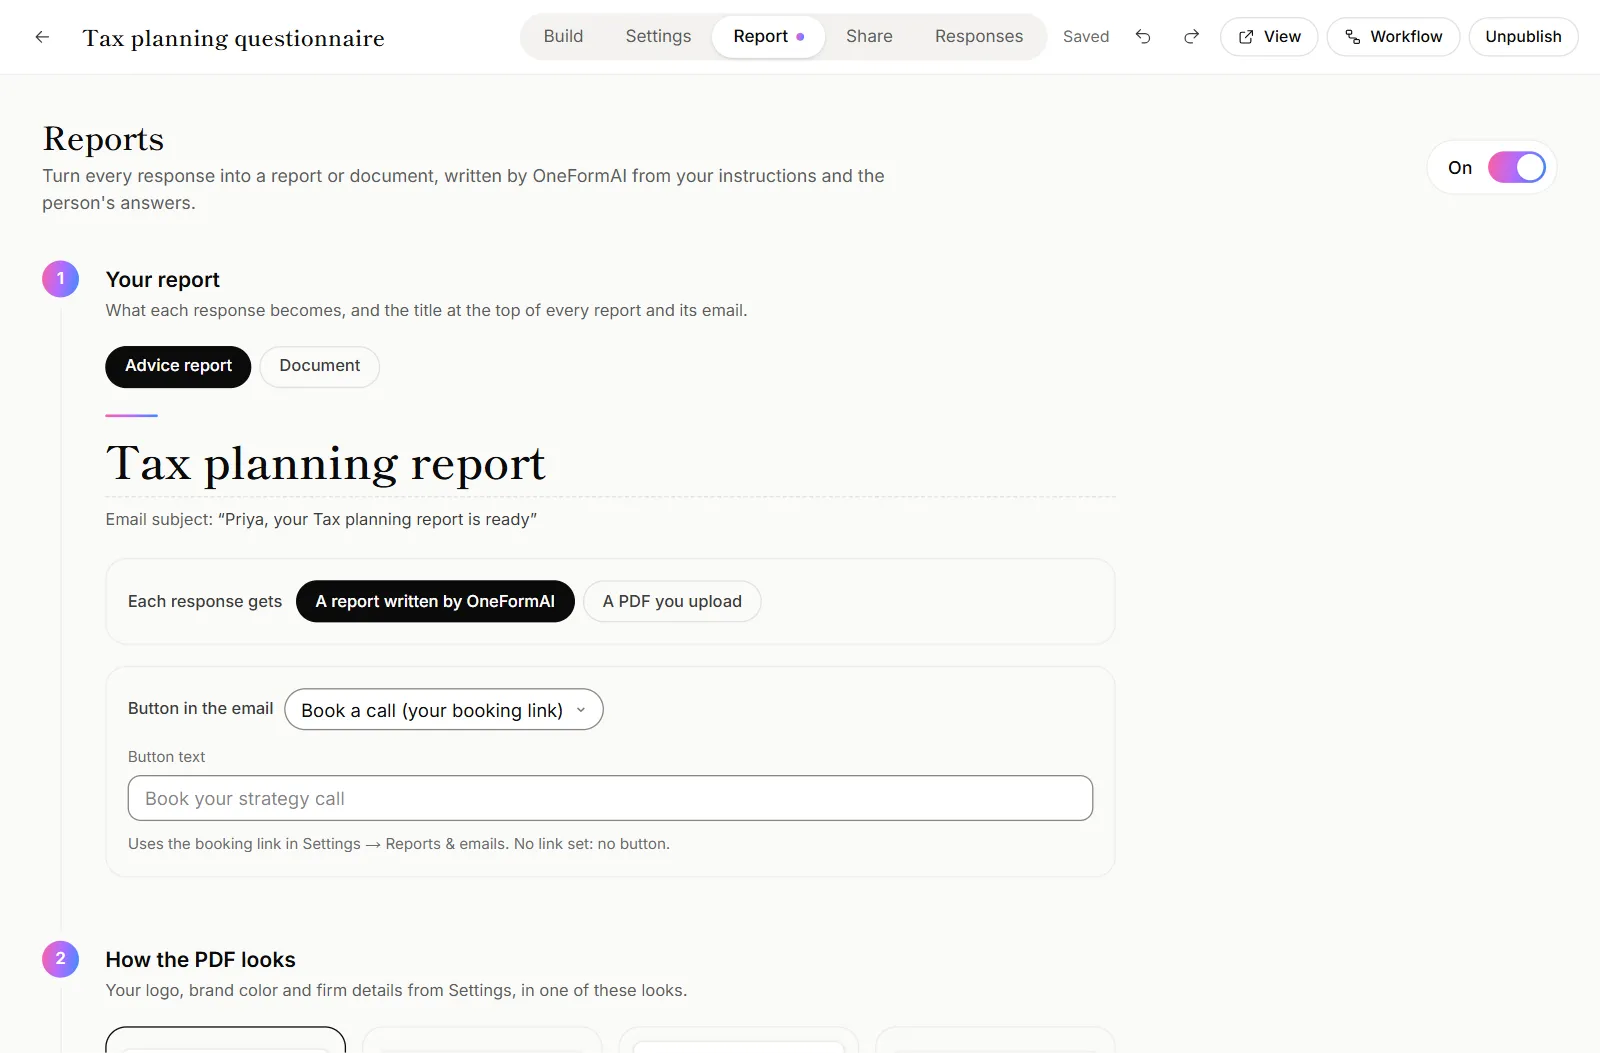Open the Responses tab
1600x1053 pixels.
[x=979, y=37]
